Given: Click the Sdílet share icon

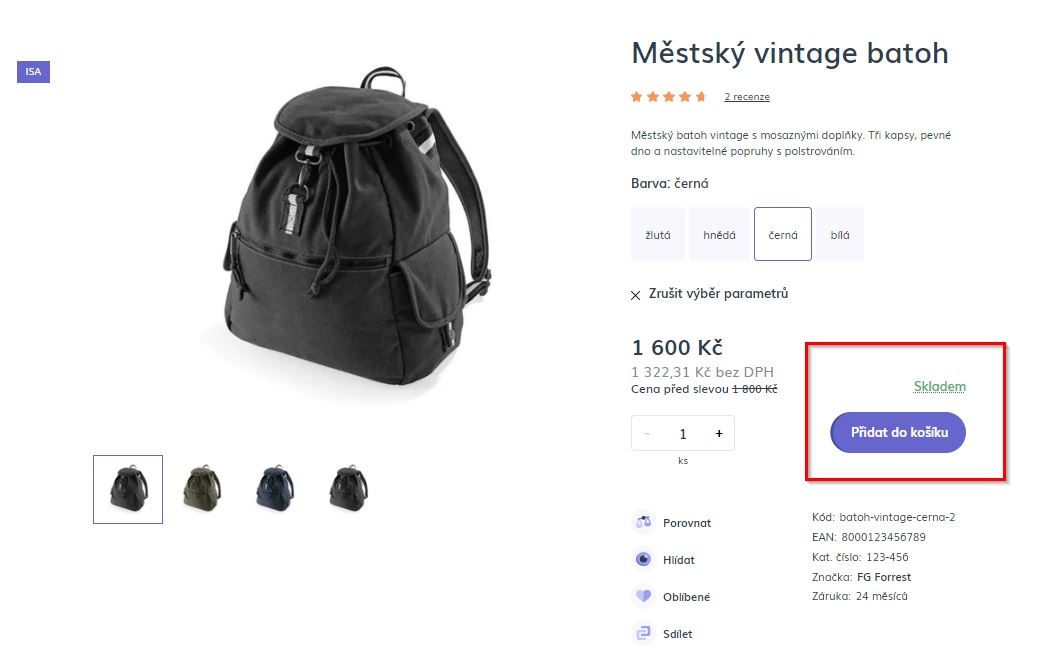Looking at the screenshot, I should (643, 634).
